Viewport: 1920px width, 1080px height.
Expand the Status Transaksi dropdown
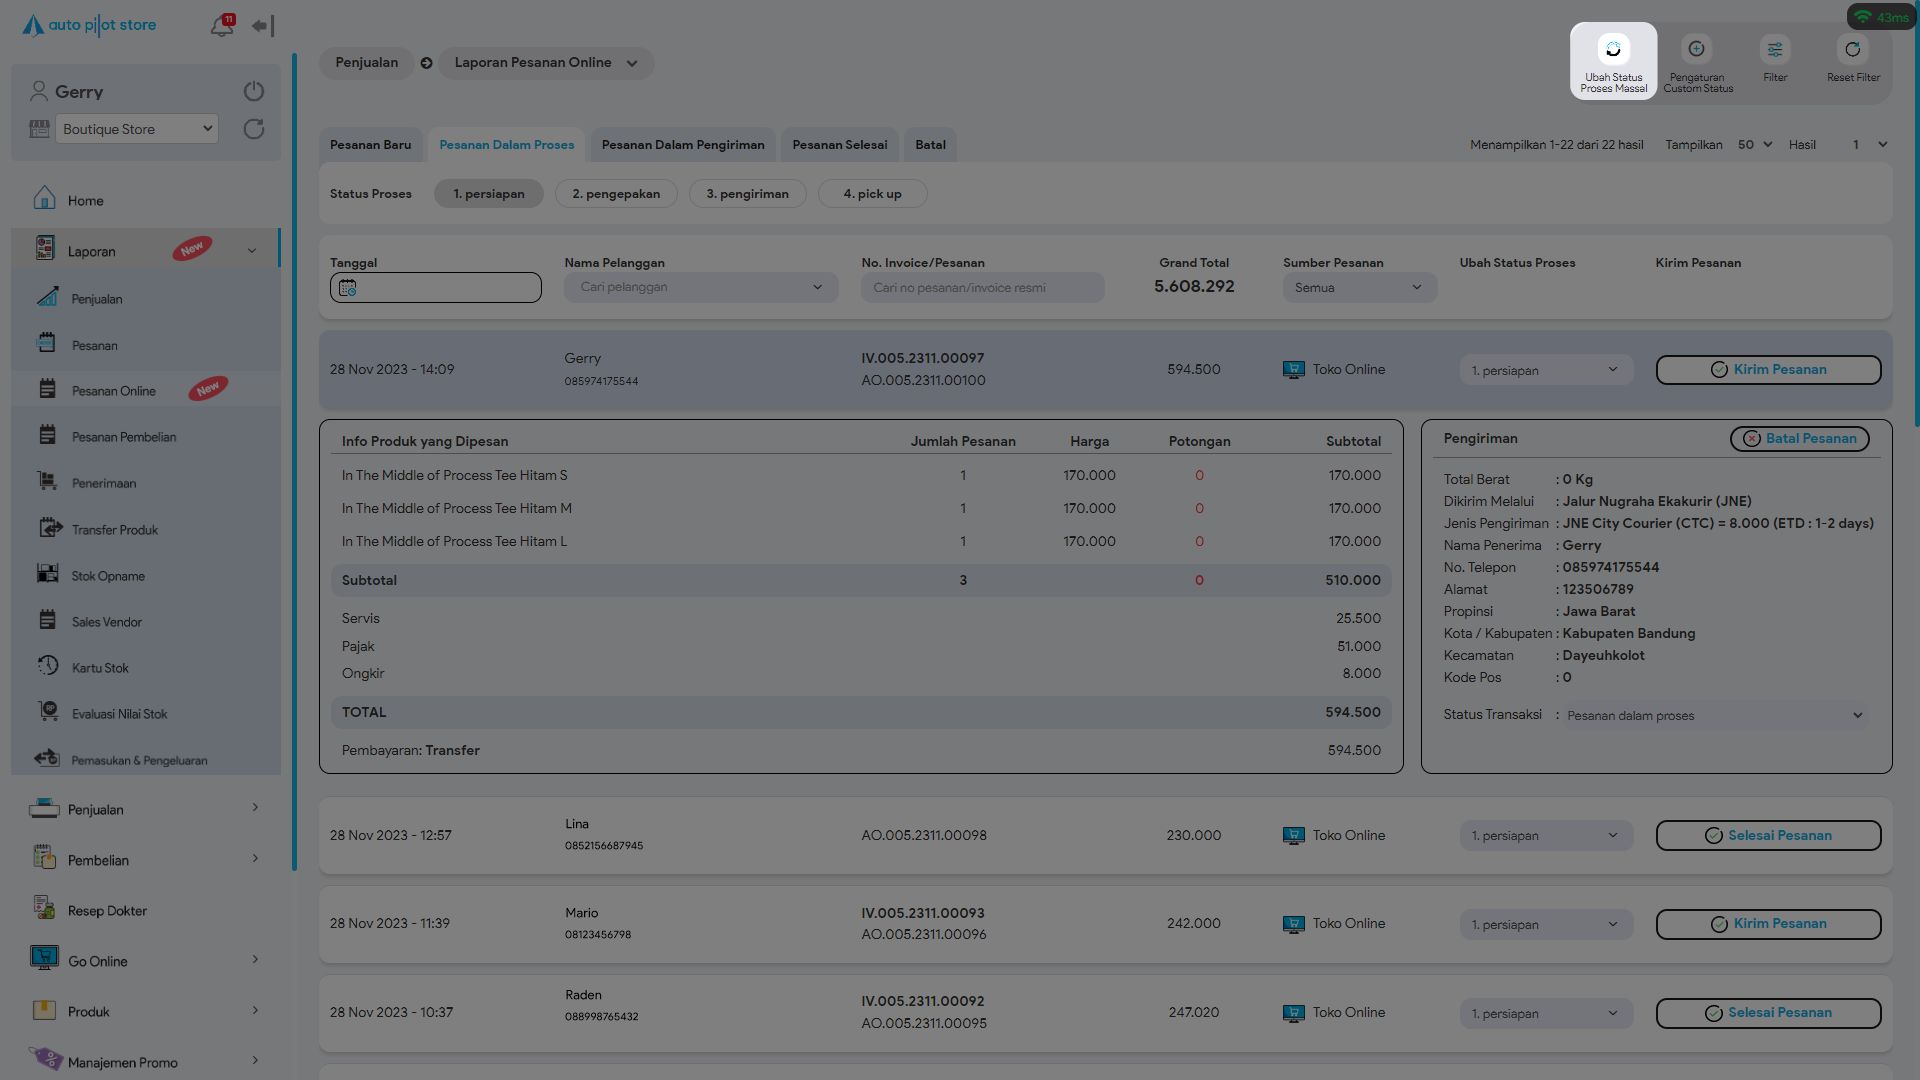point(1714,716)
